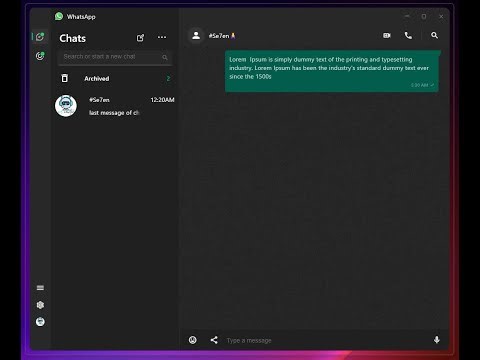
Task: Click the contact profile icon in chat header
Action: [x=196, y=35]
